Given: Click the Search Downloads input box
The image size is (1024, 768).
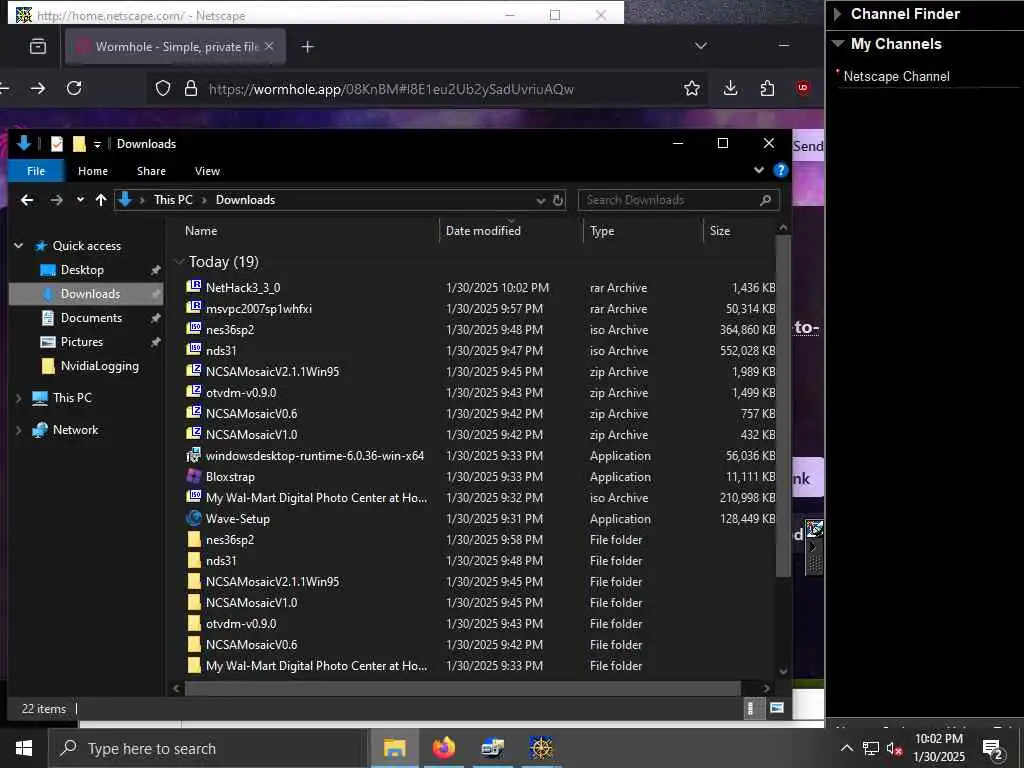Looking at the screenshot, I should tap(679, 200).
